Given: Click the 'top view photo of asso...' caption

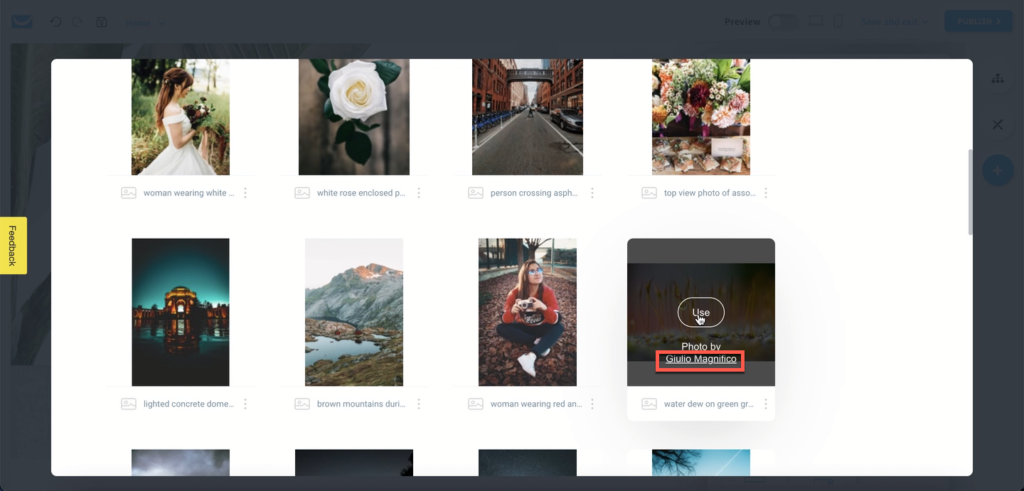Looking at the screenshot, I should [x=709, y=193].
